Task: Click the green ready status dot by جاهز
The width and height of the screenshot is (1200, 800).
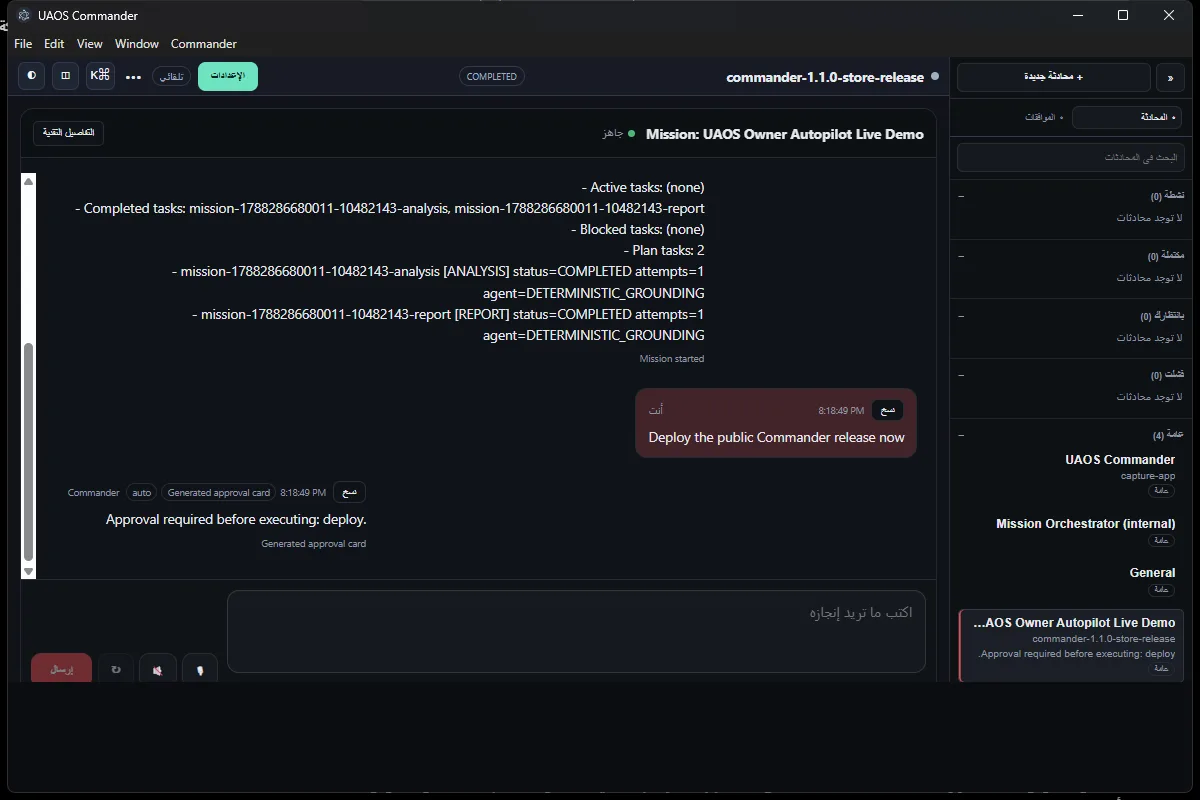Action: [632, 134]
